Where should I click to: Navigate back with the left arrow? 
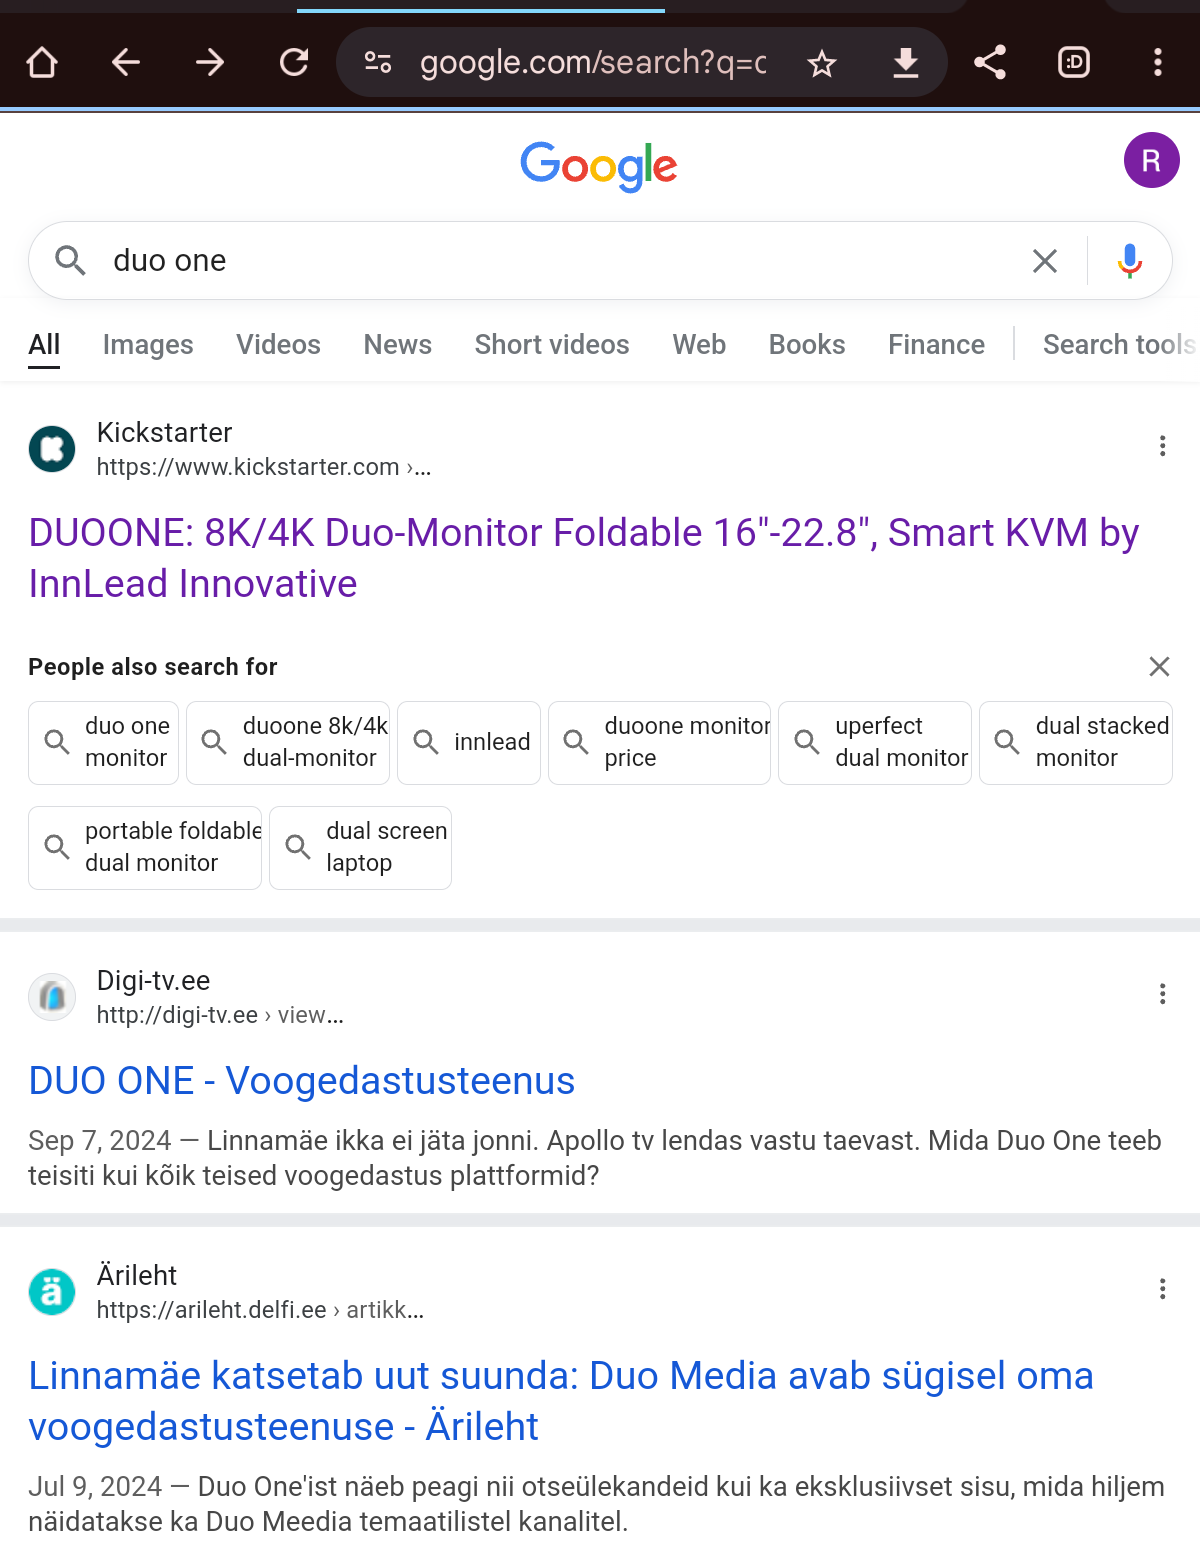pos(126,63)
